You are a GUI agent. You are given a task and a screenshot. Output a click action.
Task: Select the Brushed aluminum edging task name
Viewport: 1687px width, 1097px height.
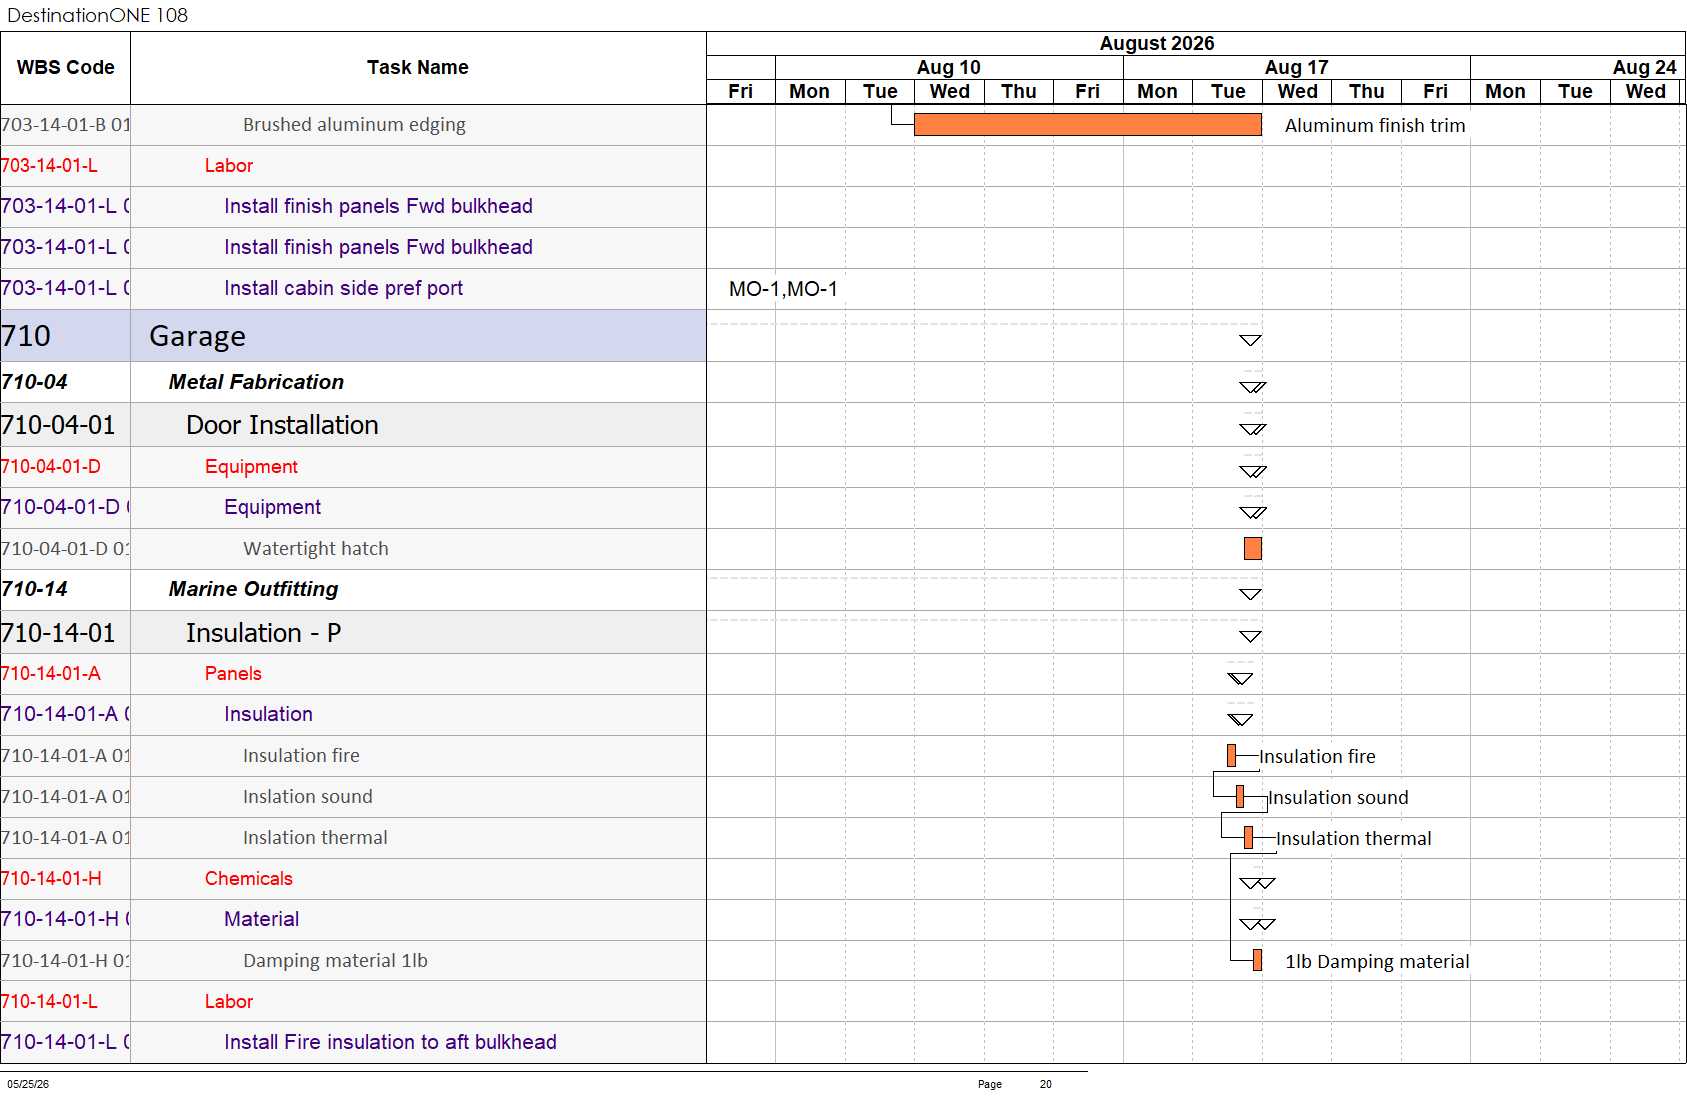pyautogui.click(x=354, y=125)
